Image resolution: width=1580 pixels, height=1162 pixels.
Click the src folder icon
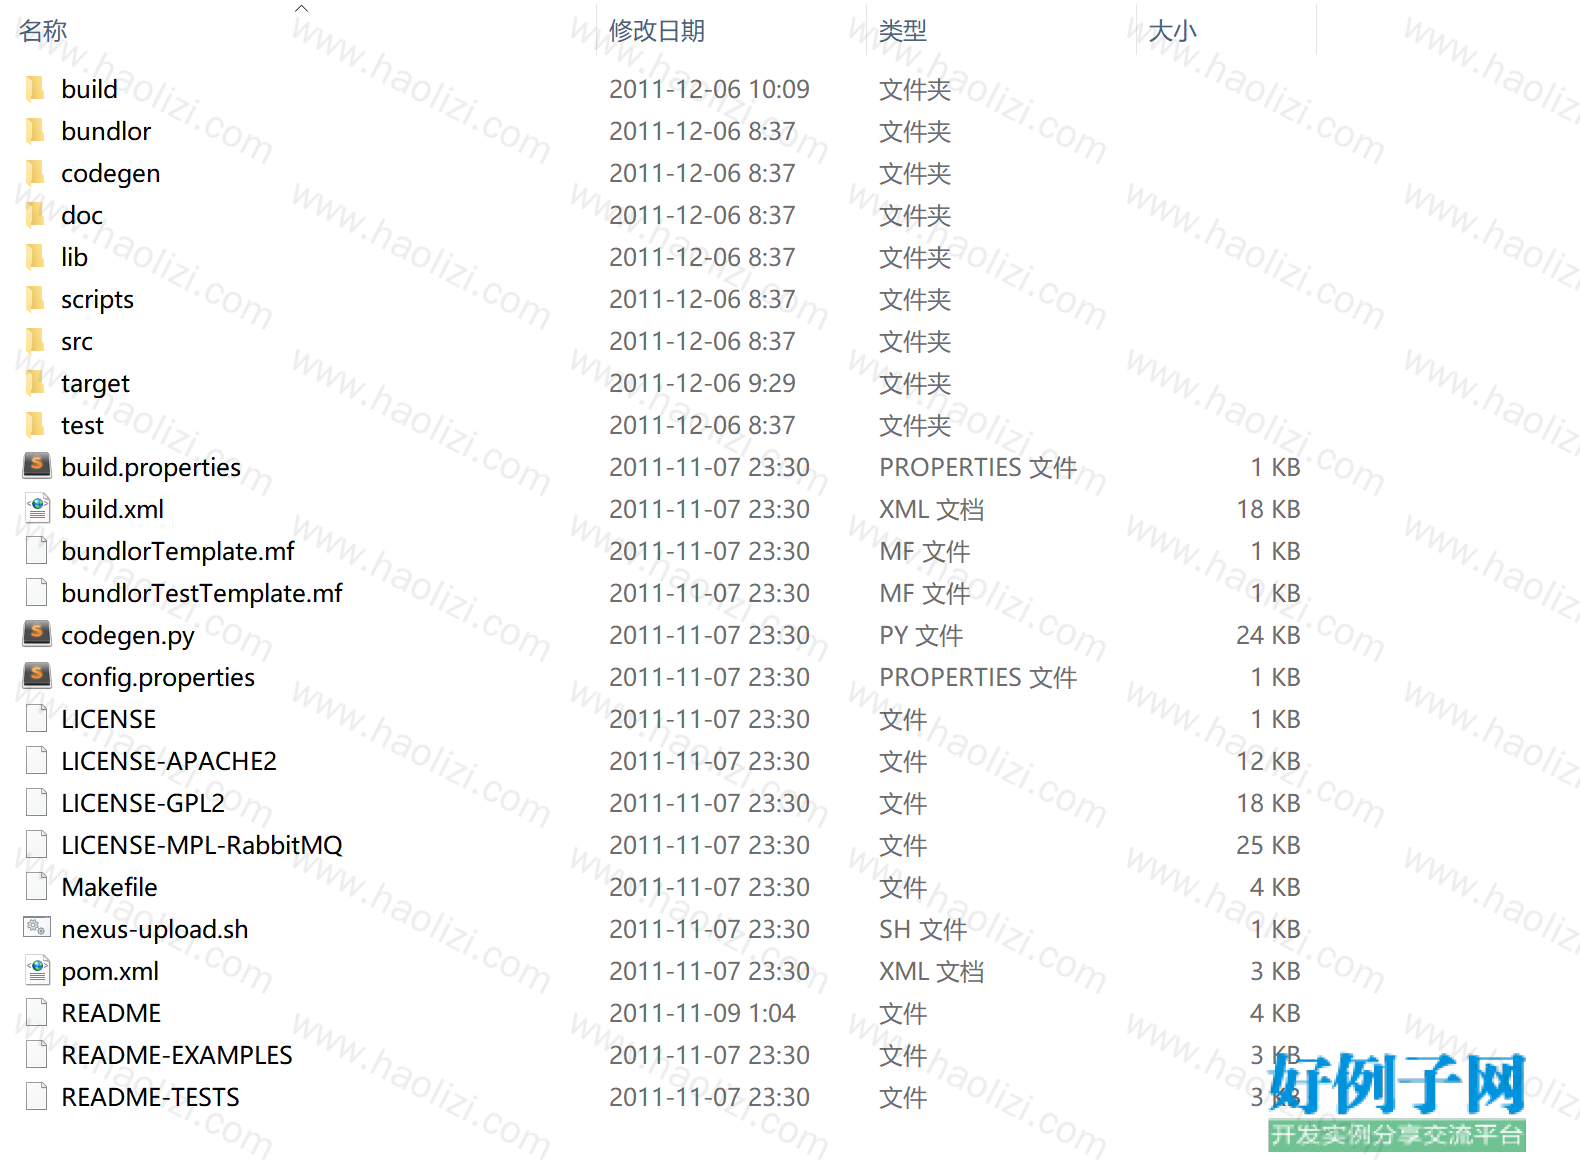tap(36, 341)
